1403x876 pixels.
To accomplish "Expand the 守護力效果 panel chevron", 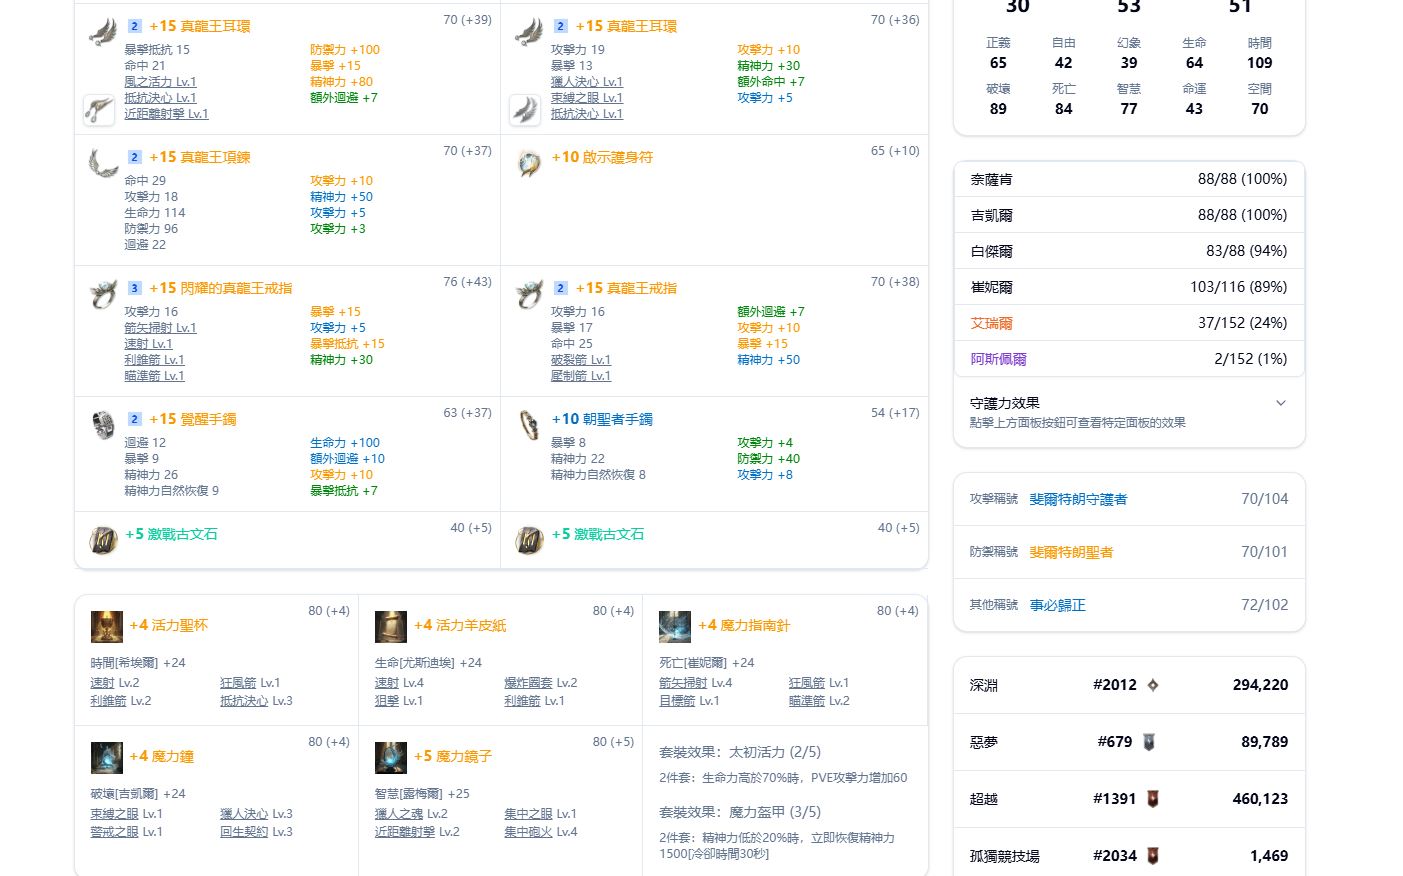I will pyautogui.click(x=1281, y=403).
